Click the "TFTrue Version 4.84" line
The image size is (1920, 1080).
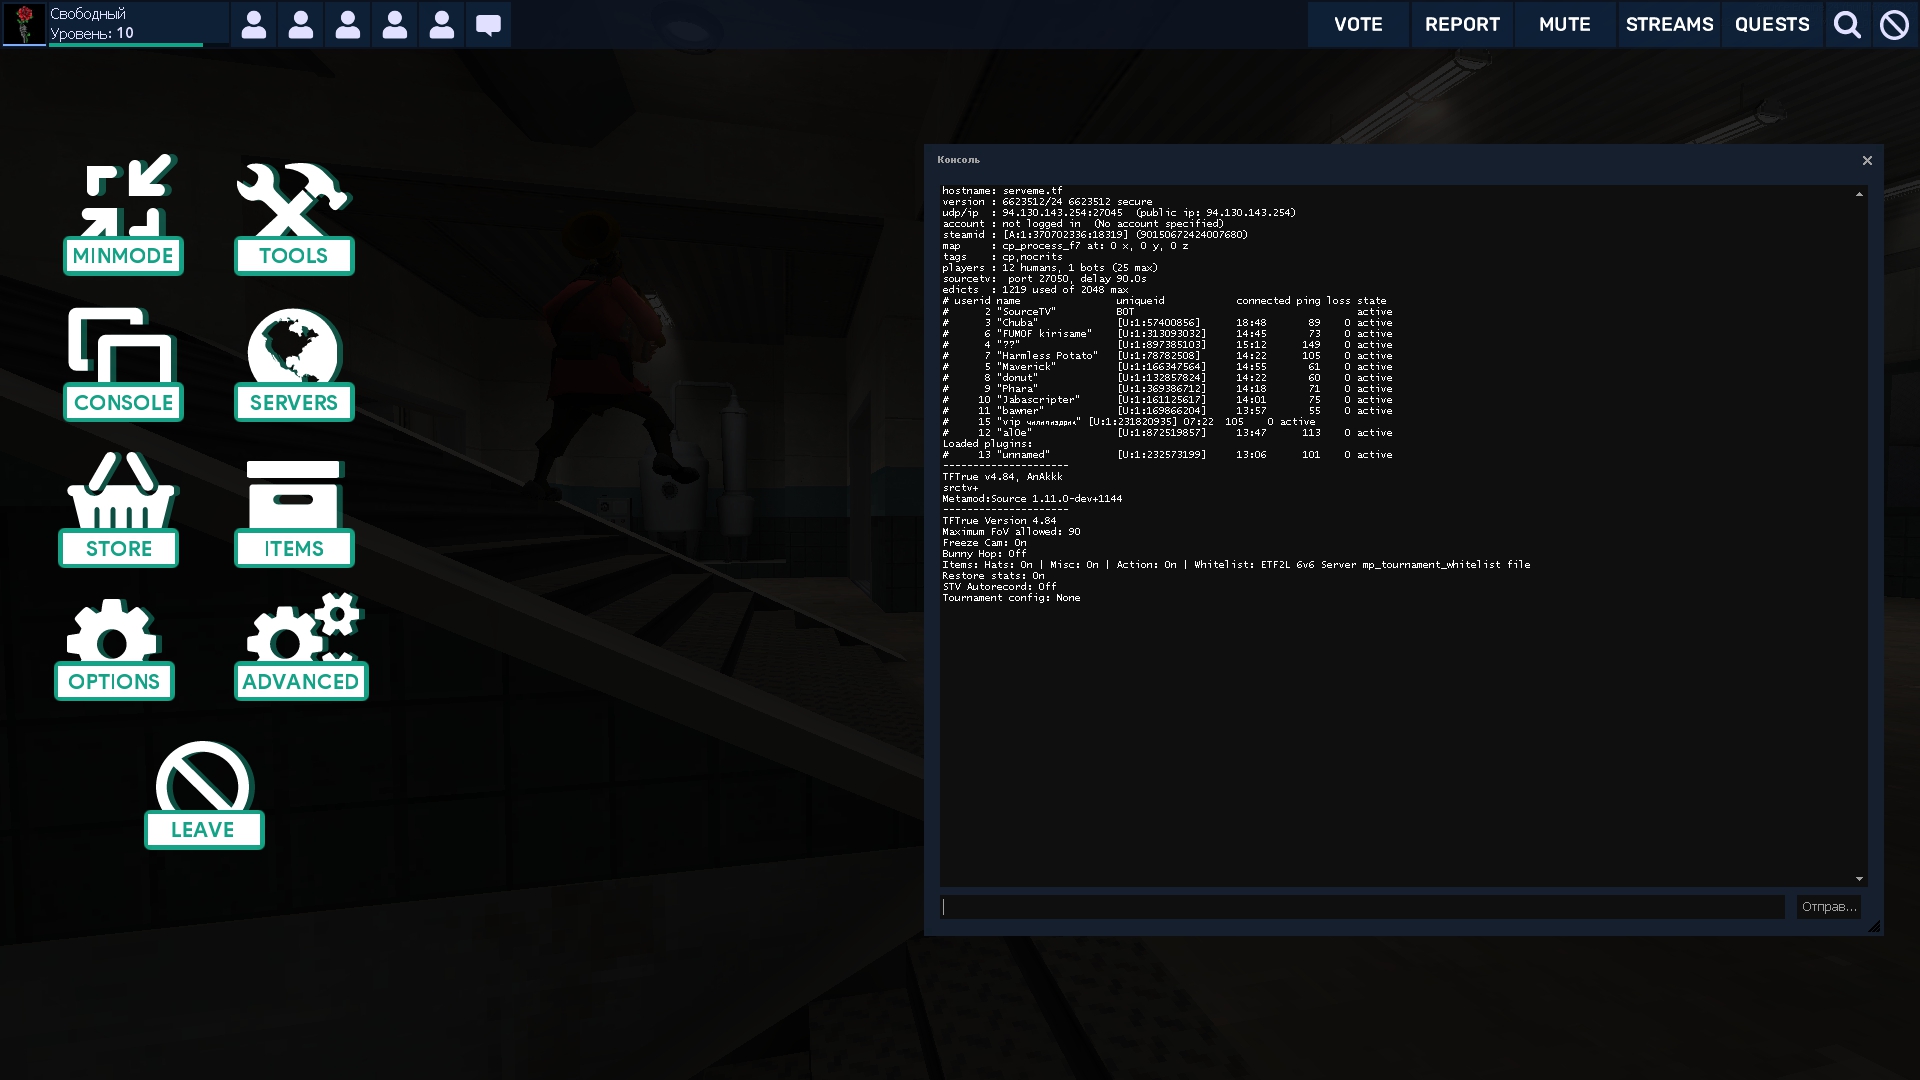[x=999, y=520]
